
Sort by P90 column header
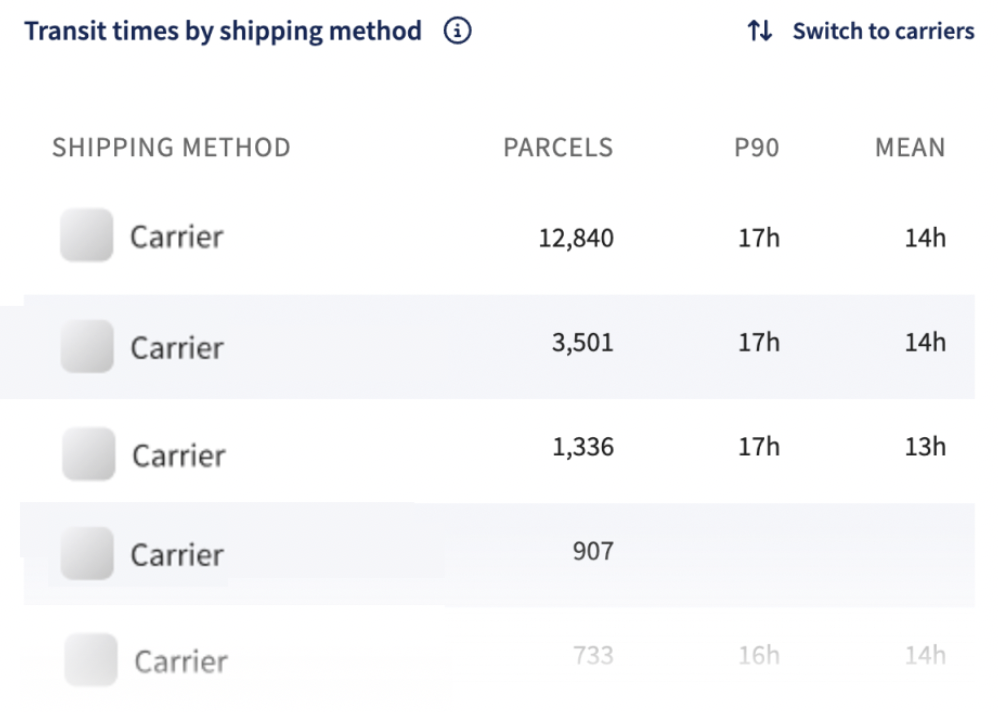click(757, 148)
